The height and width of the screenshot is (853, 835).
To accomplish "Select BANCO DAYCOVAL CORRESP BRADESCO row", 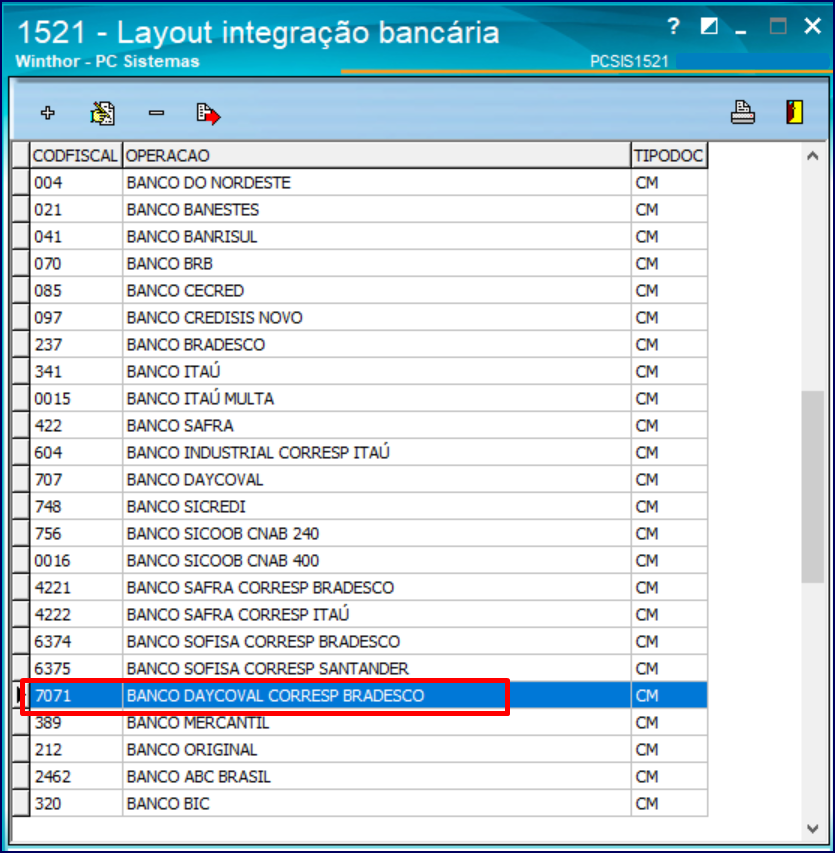I will (x=360, y=695).
